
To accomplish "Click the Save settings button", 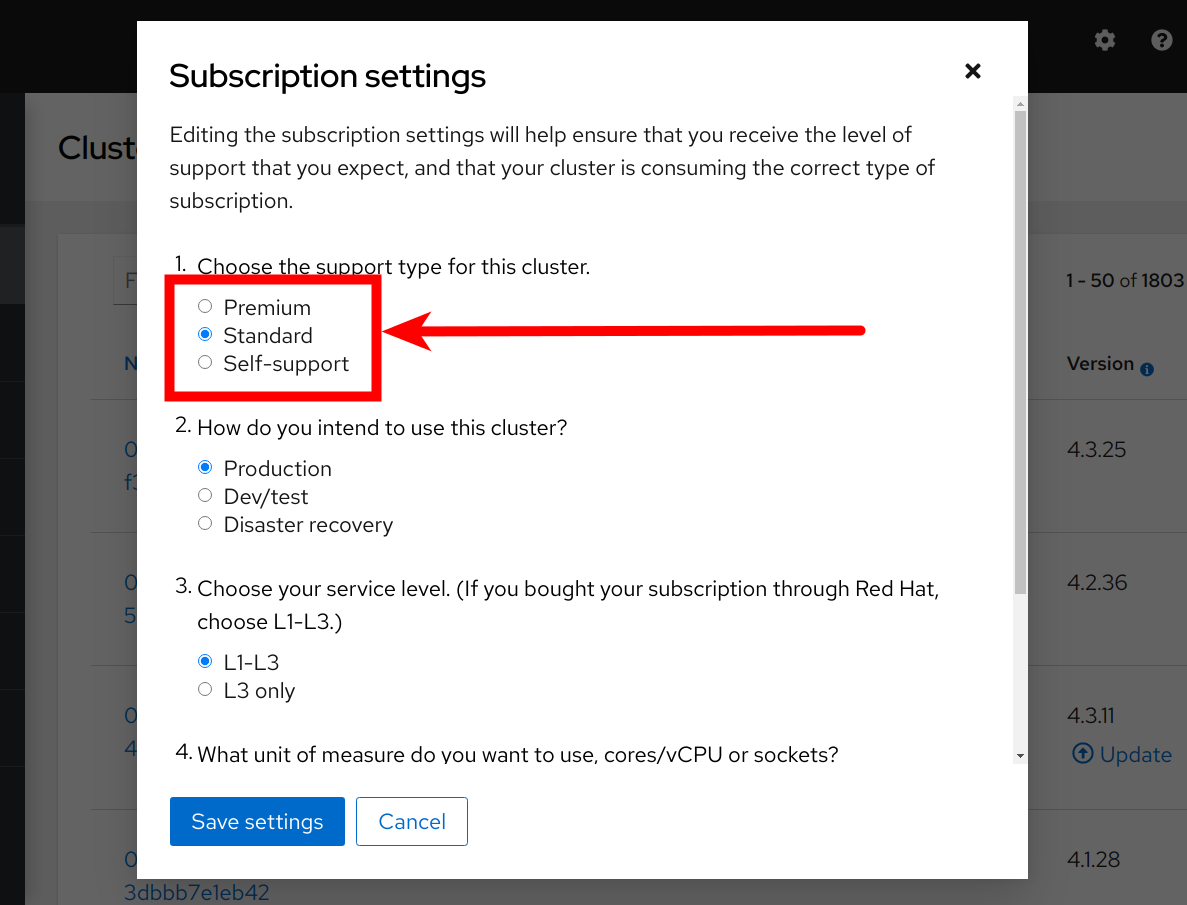I will click(257, 821).
